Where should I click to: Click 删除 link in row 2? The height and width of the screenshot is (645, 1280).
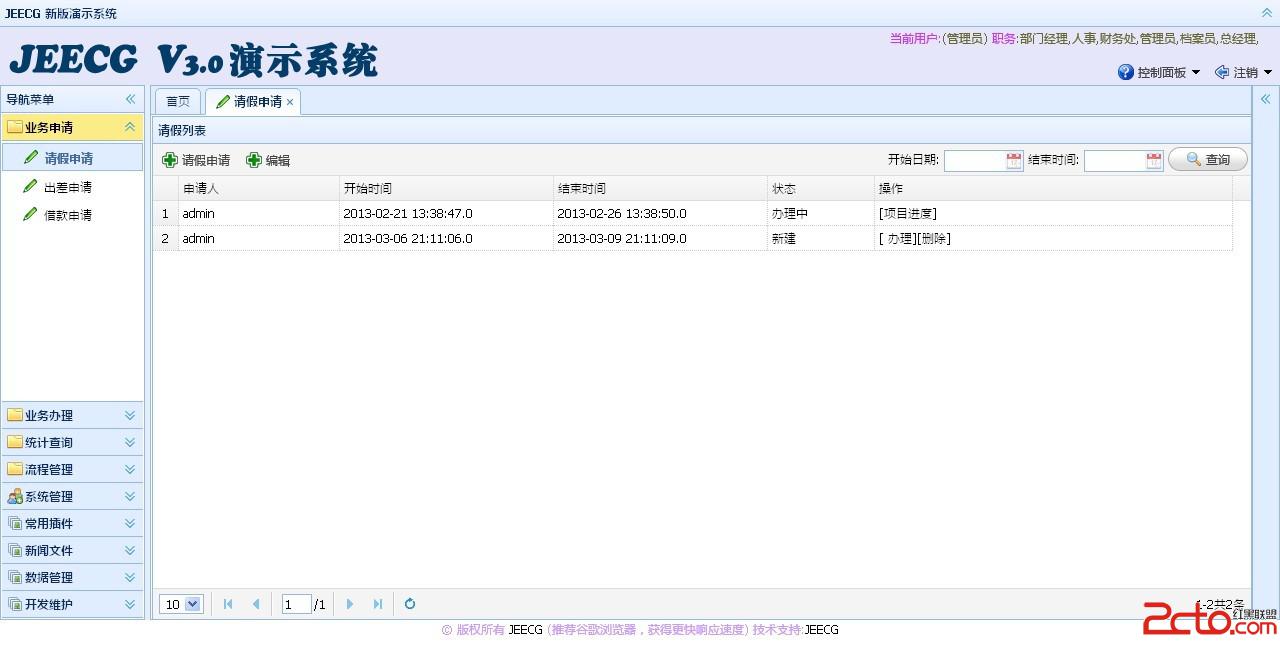pos(933,238)
